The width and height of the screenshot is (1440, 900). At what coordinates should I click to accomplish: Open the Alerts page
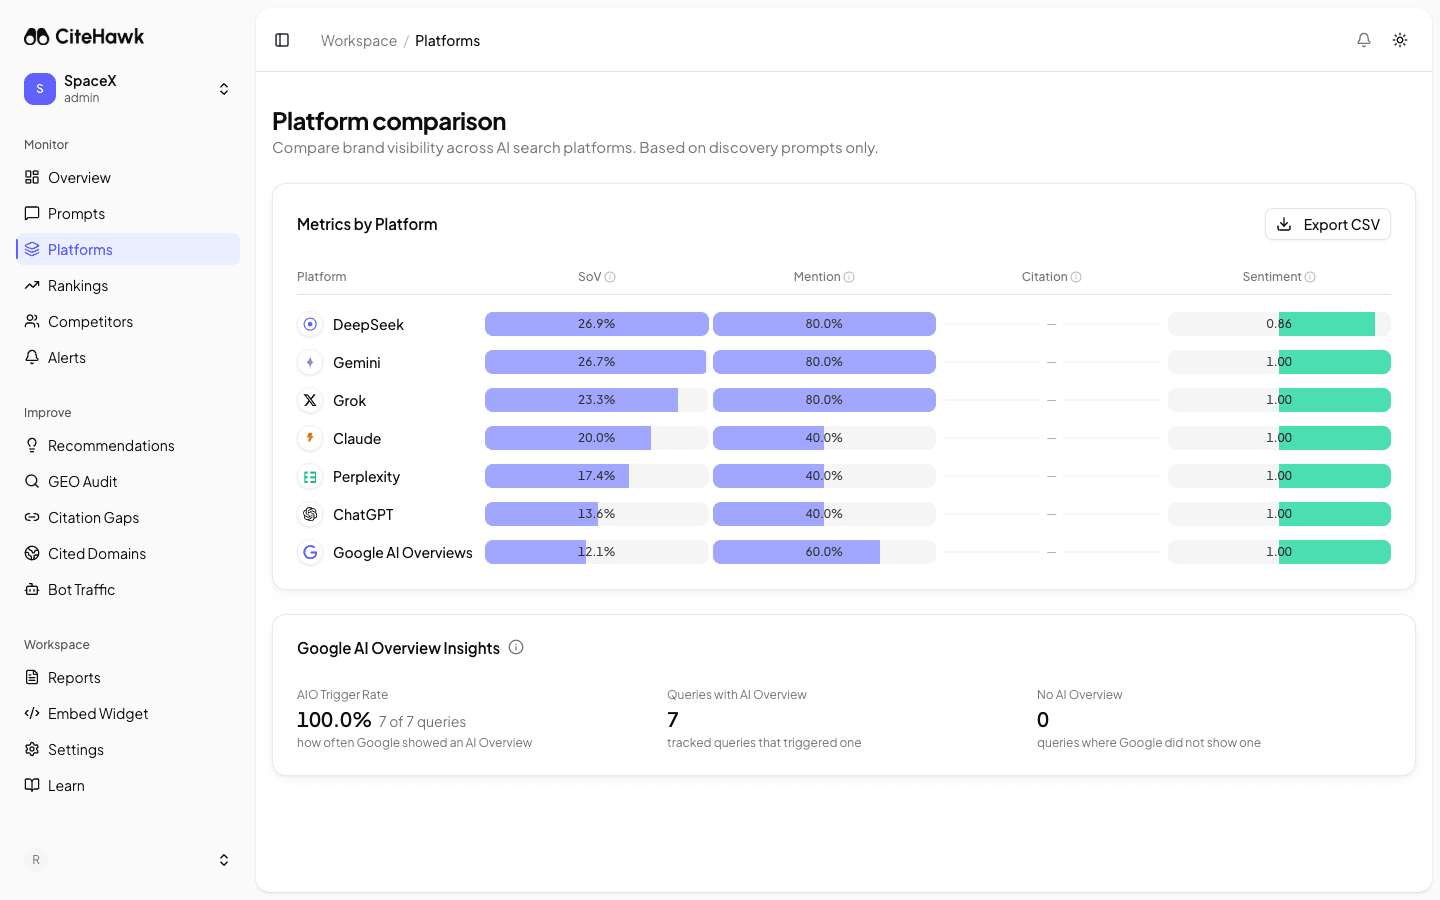click(128, 357)
